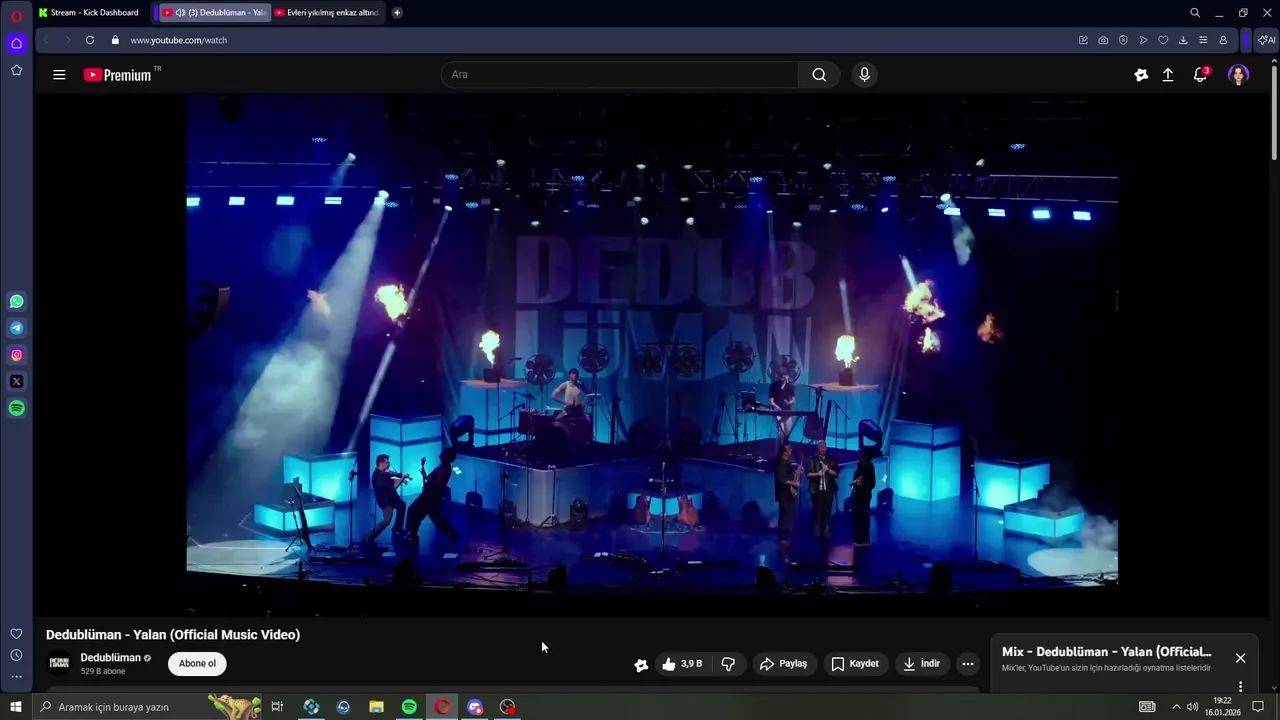
Task: Open the sidebar heart (pinboards) icon
Action: (x=16, y=634)
